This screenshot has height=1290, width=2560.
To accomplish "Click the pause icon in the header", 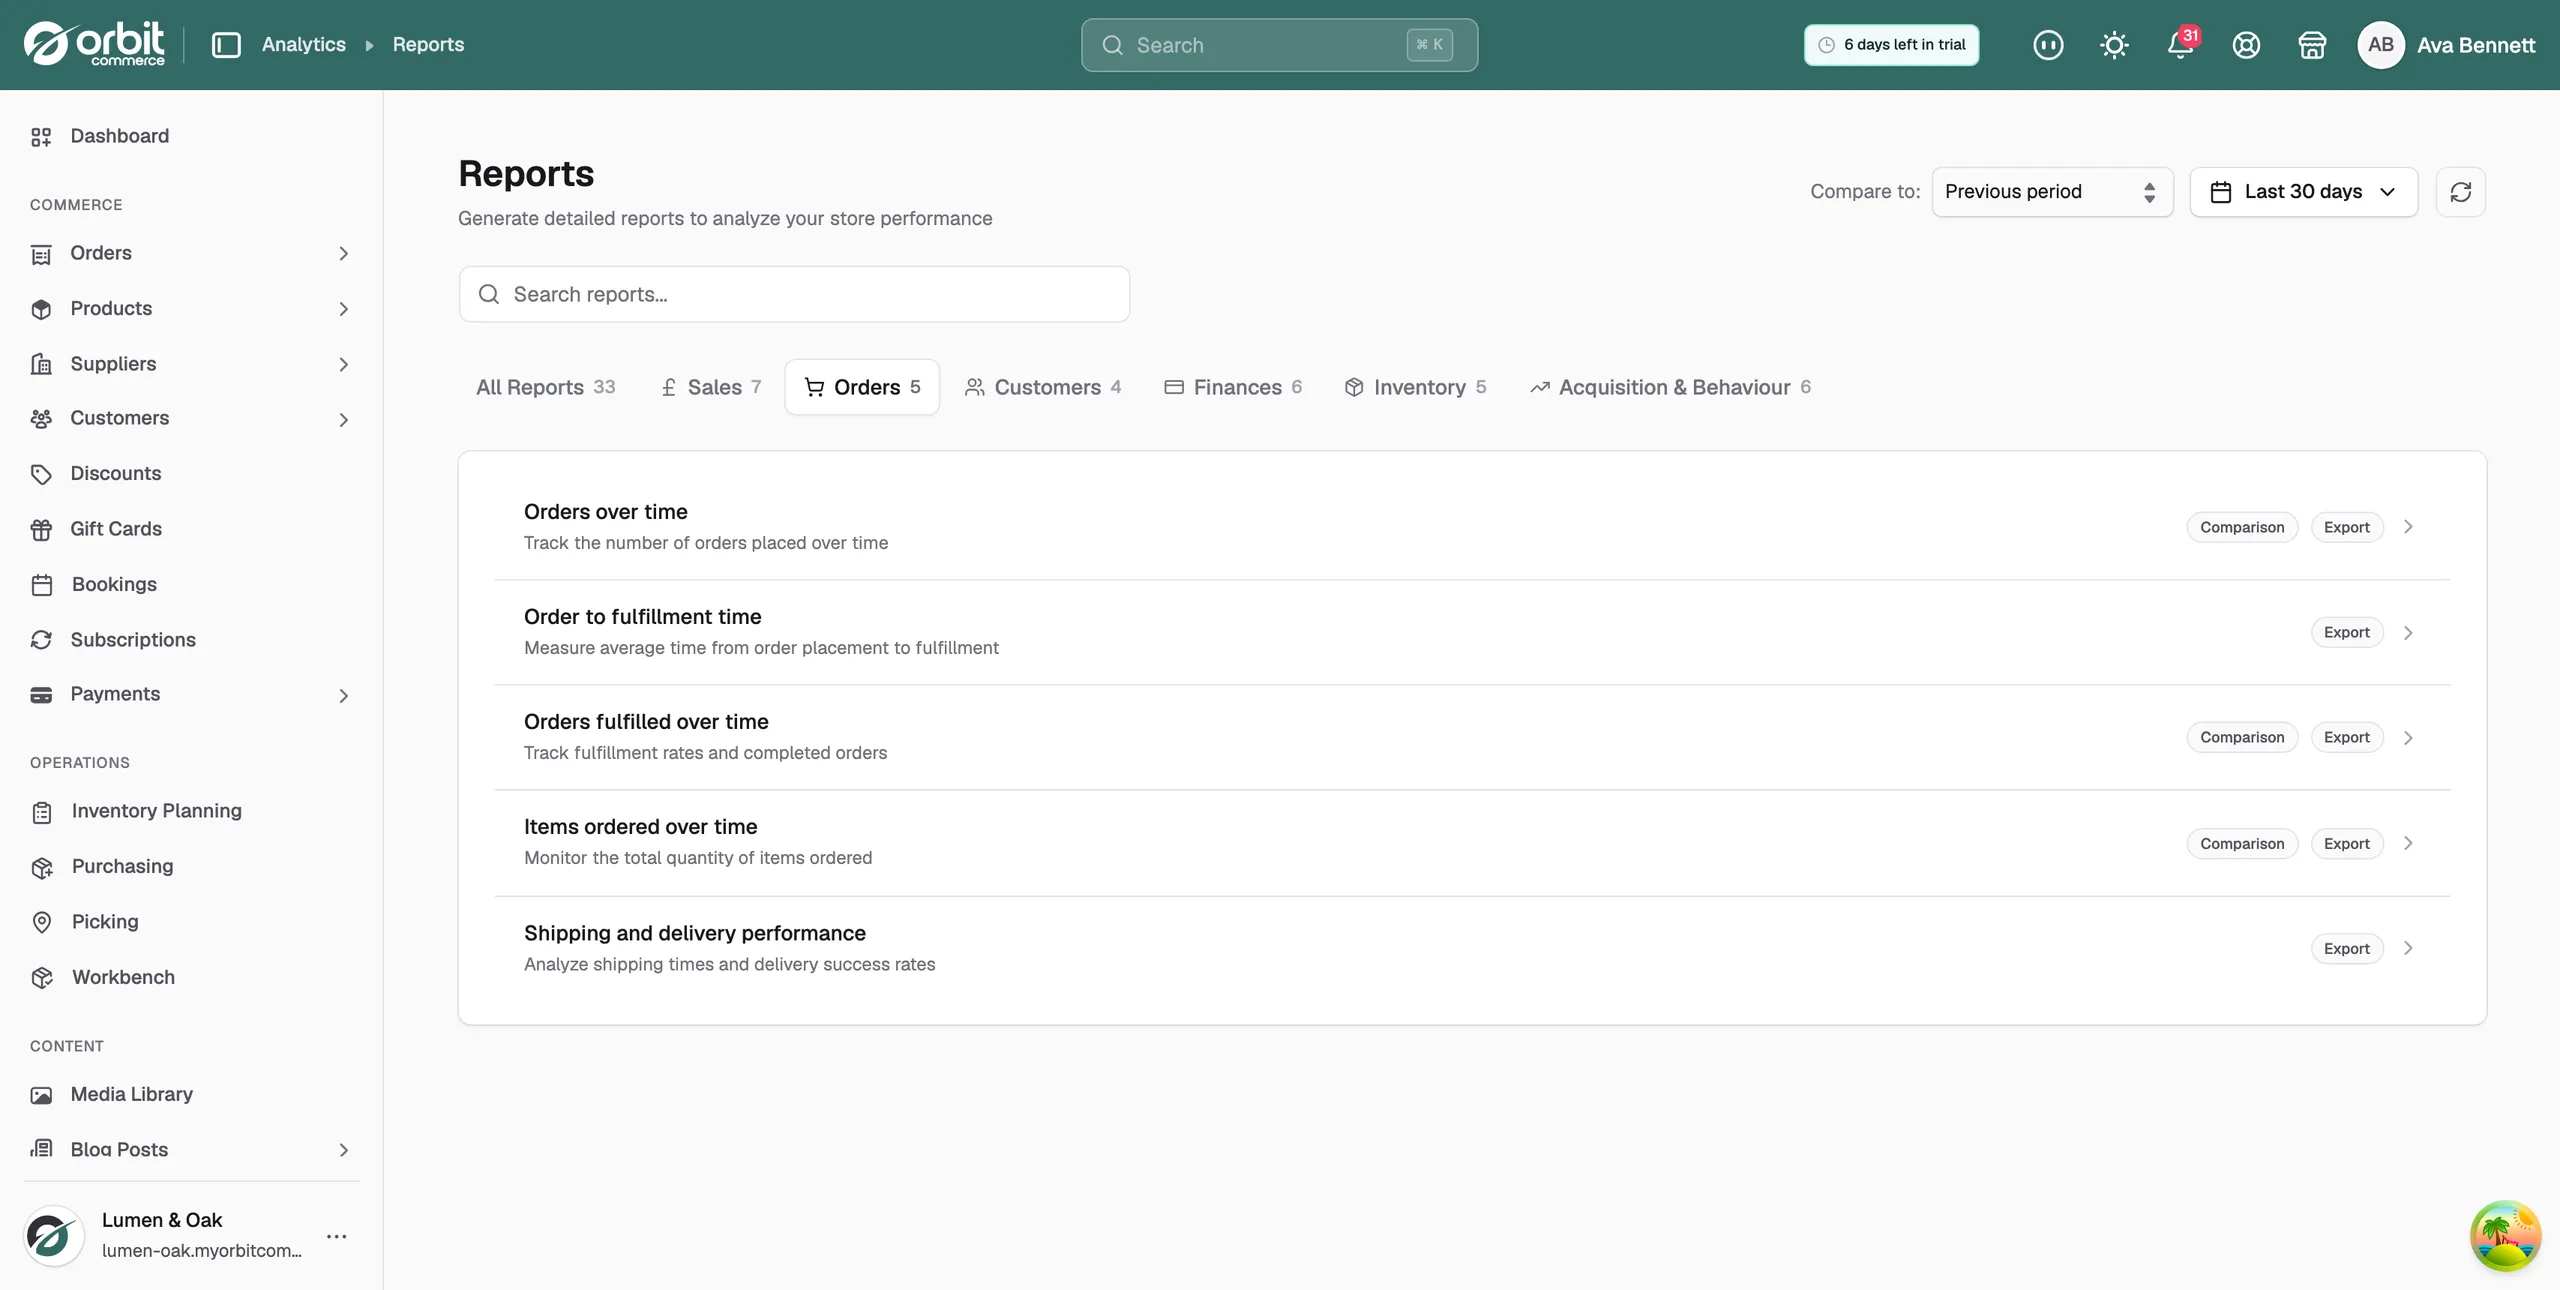I will (x=2047, y=45).
